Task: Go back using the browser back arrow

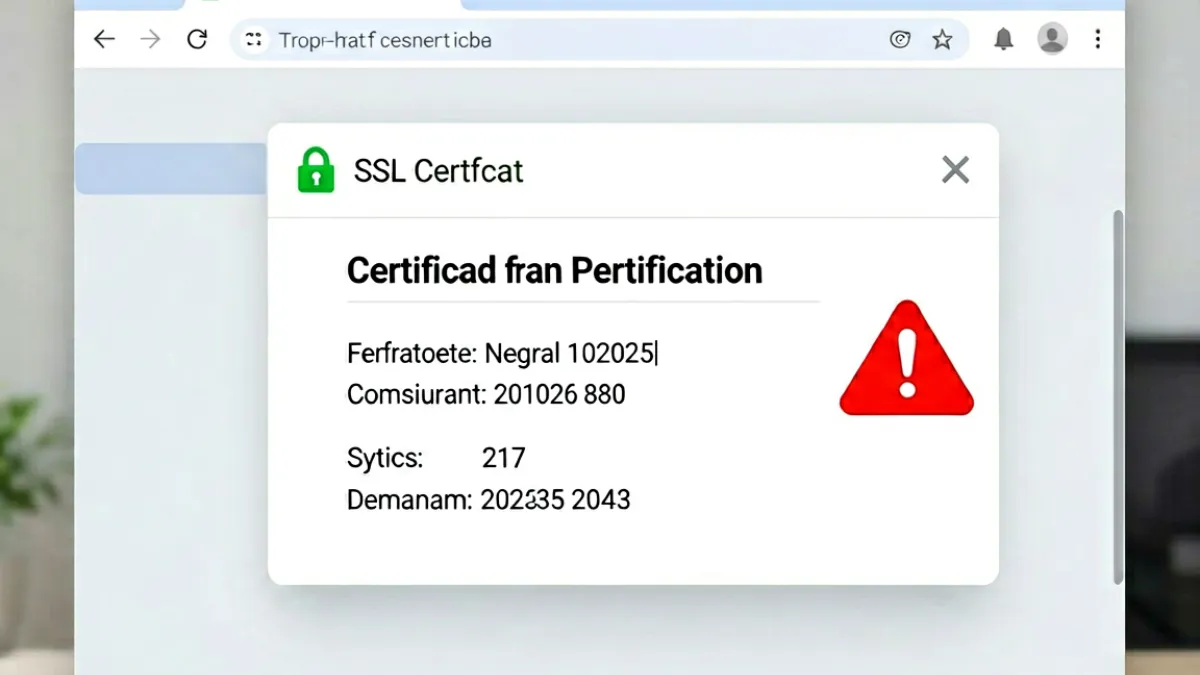Action: point(104,40)
